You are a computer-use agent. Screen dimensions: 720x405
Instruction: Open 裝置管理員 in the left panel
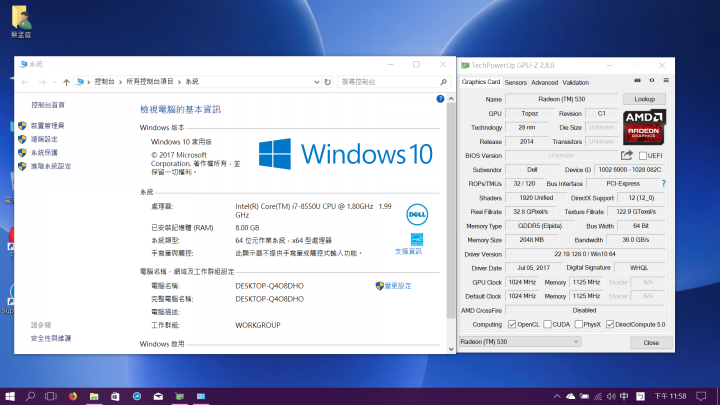pos(47,125)
